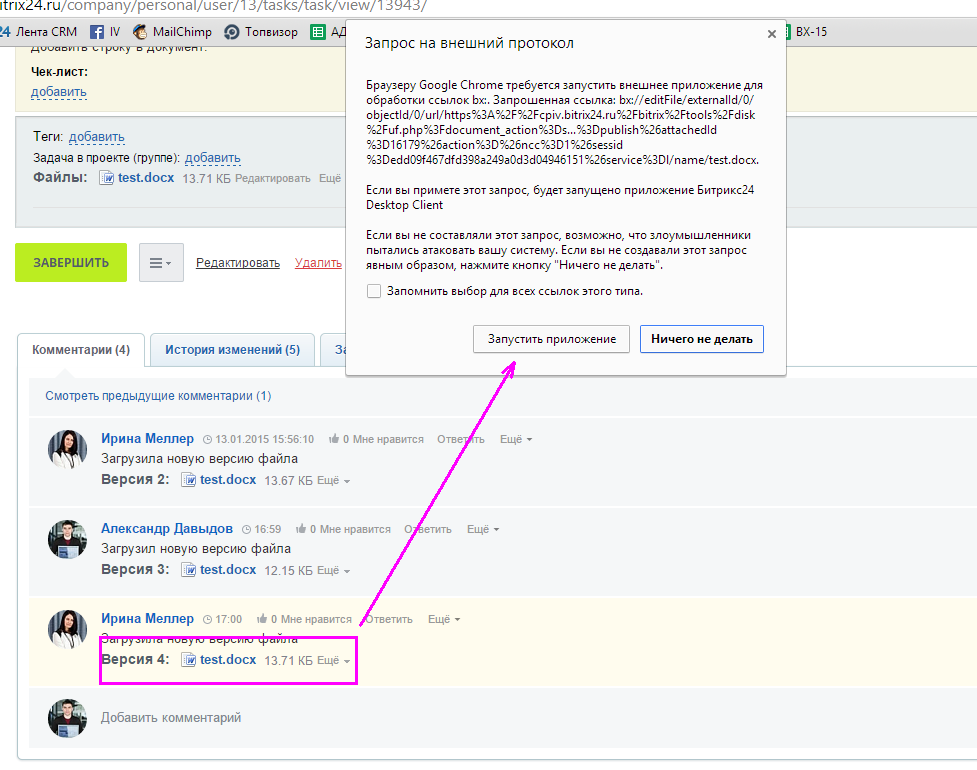Expand Ещё dropdown for Версия 3 file

(x=333, y=570)
